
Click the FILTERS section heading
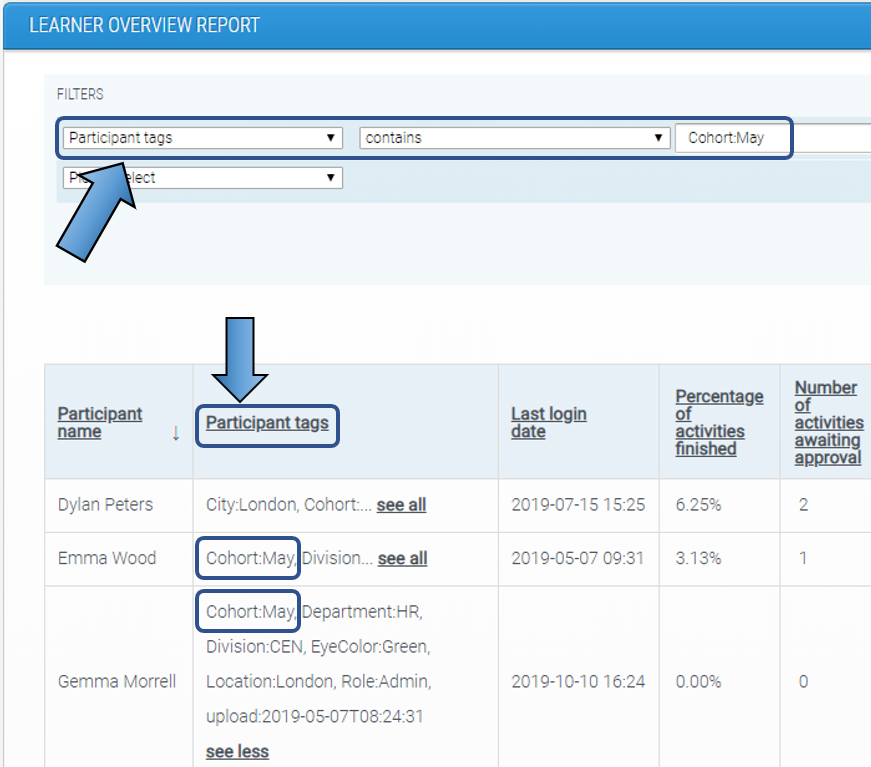coord(79,94)
